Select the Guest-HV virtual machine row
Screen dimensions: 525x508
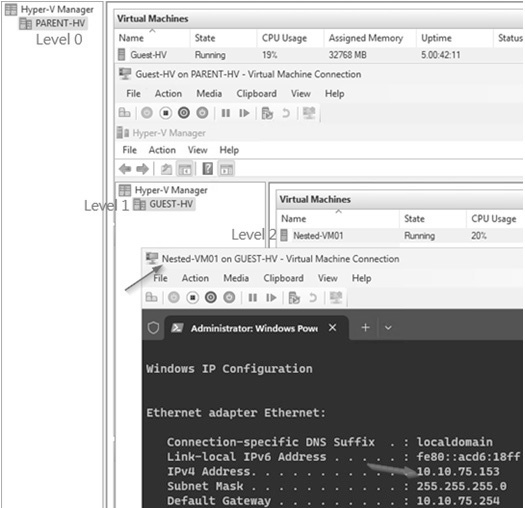[319, 55]
